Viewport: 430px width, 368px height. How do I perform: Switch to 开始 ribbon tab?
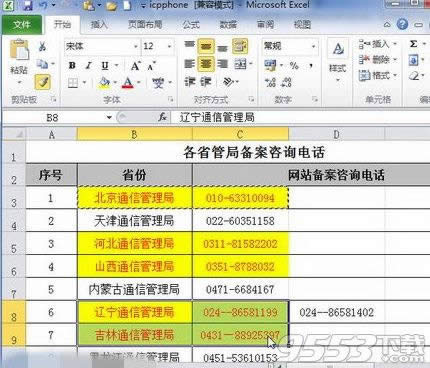point(62,24)
